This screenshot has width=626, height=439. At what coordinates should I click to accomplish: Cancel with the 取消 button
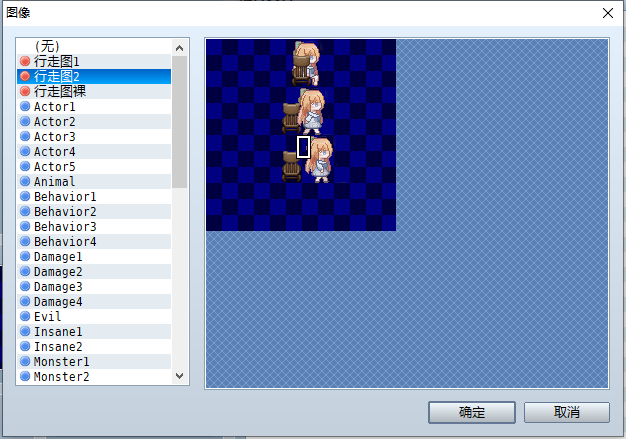[567, 412]
